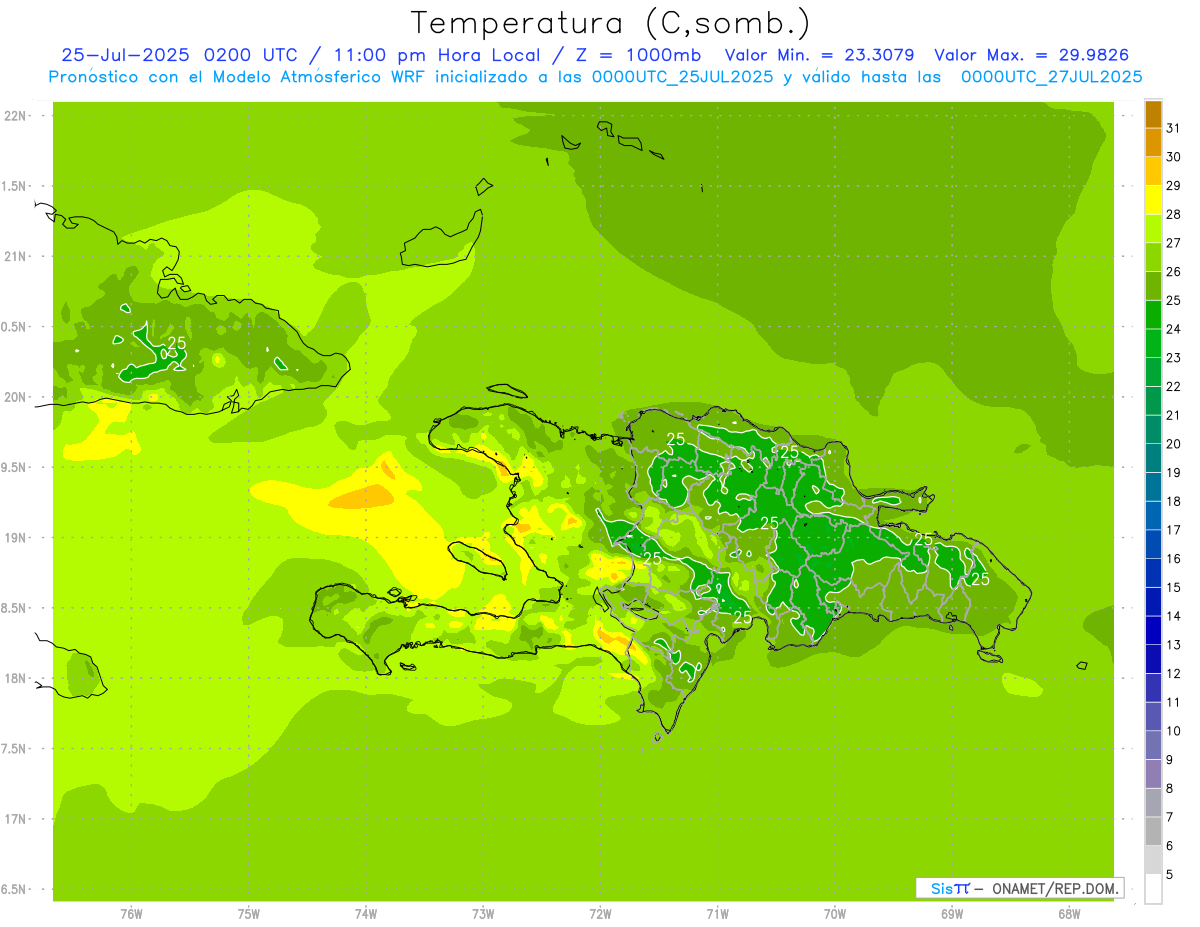Click the orange swatch between 30 and 31
Screen dimensions: 1200x927
(1153, 142)
